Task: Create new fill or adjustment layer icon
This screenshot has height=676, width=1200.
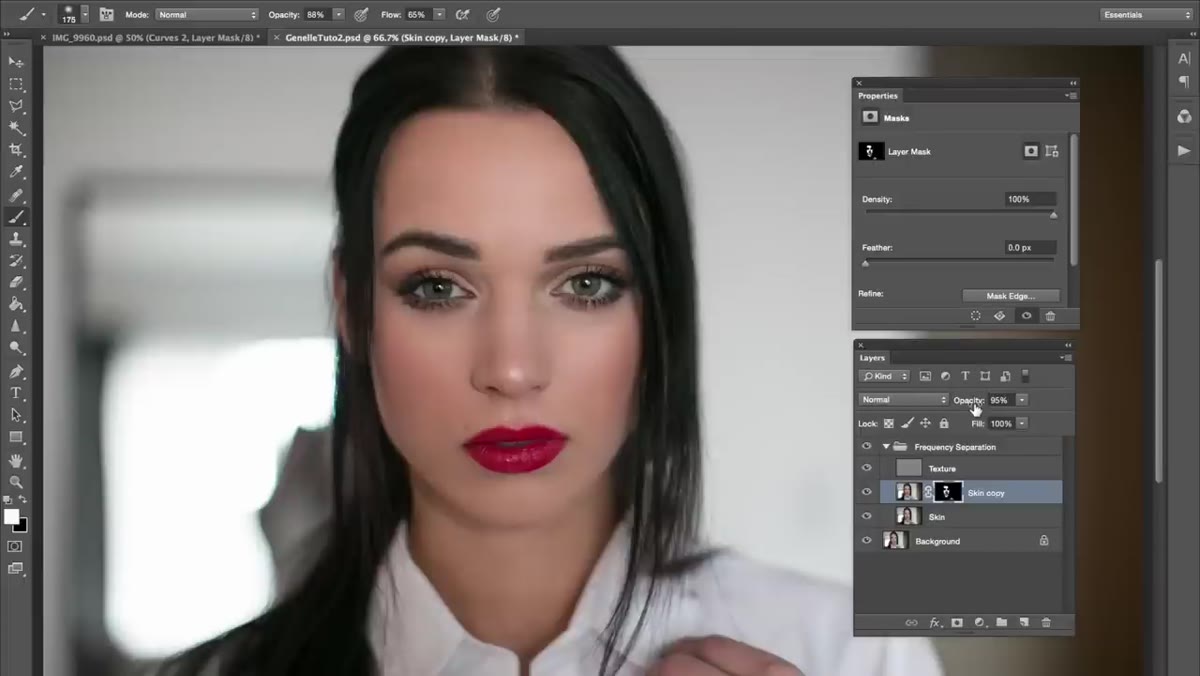Action: (980, 622)
